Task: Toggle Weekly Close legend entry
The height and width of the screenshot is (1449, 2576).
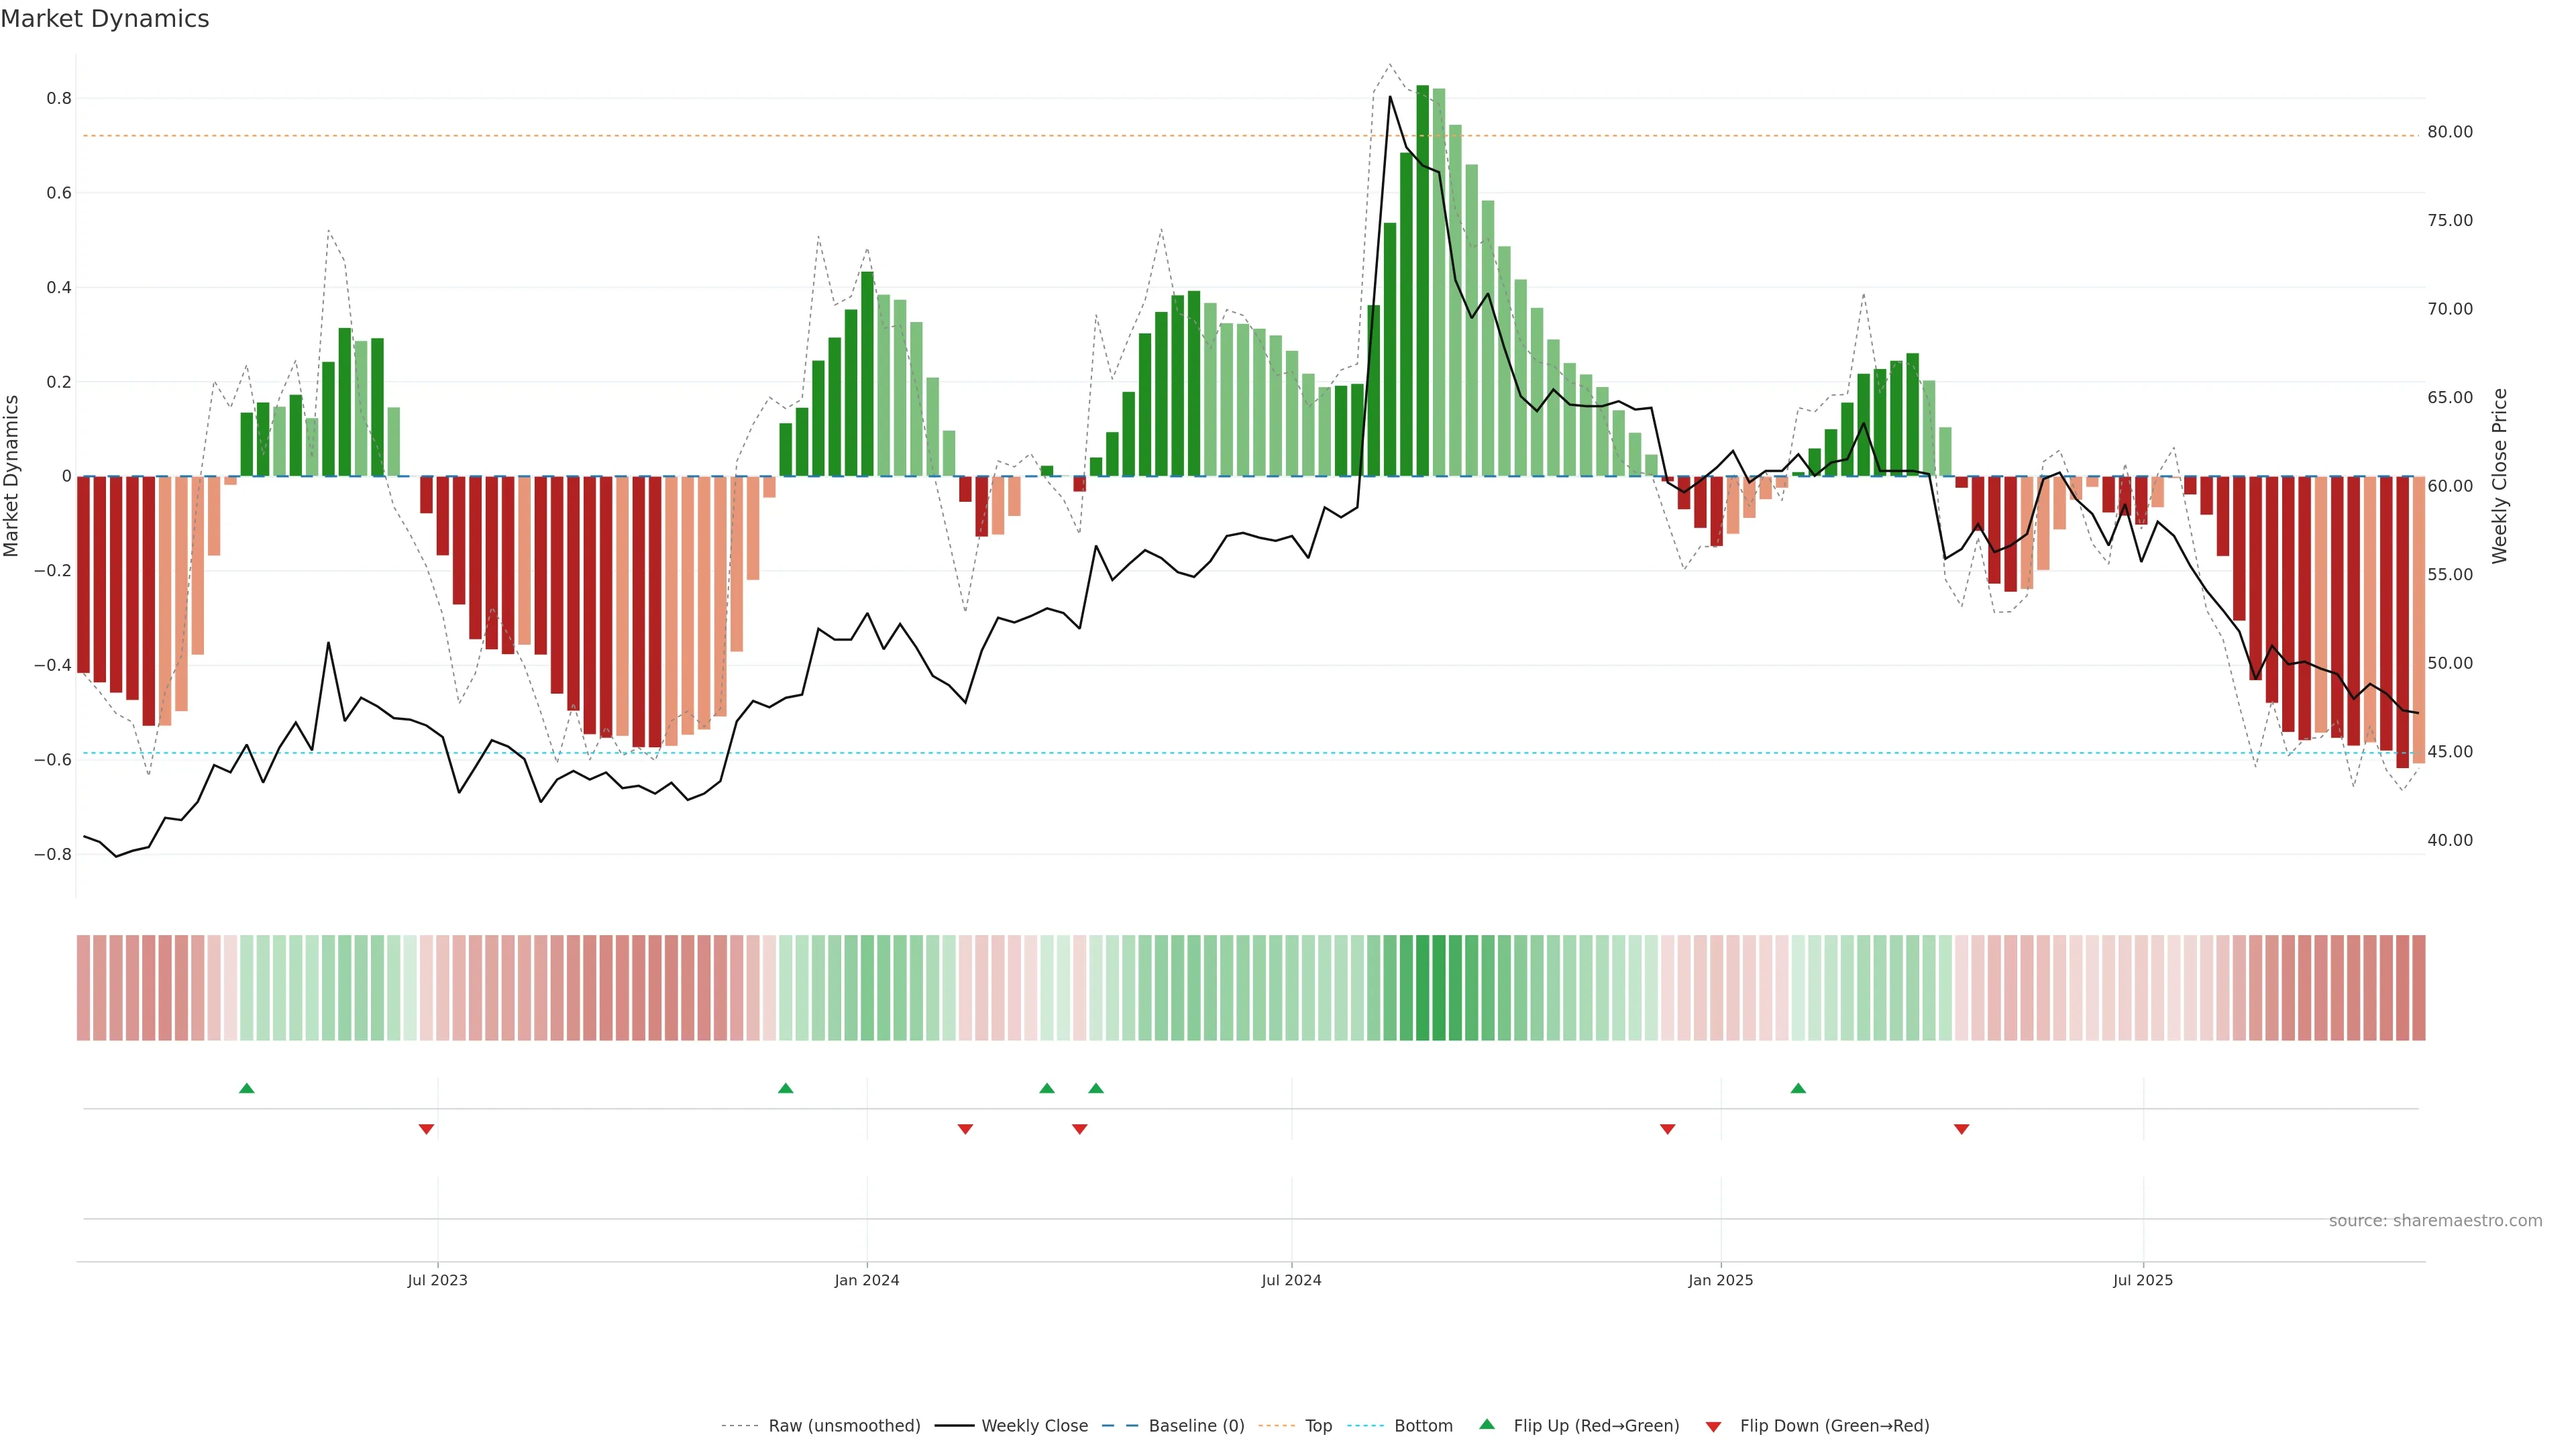Action: coord(1034,1426)
